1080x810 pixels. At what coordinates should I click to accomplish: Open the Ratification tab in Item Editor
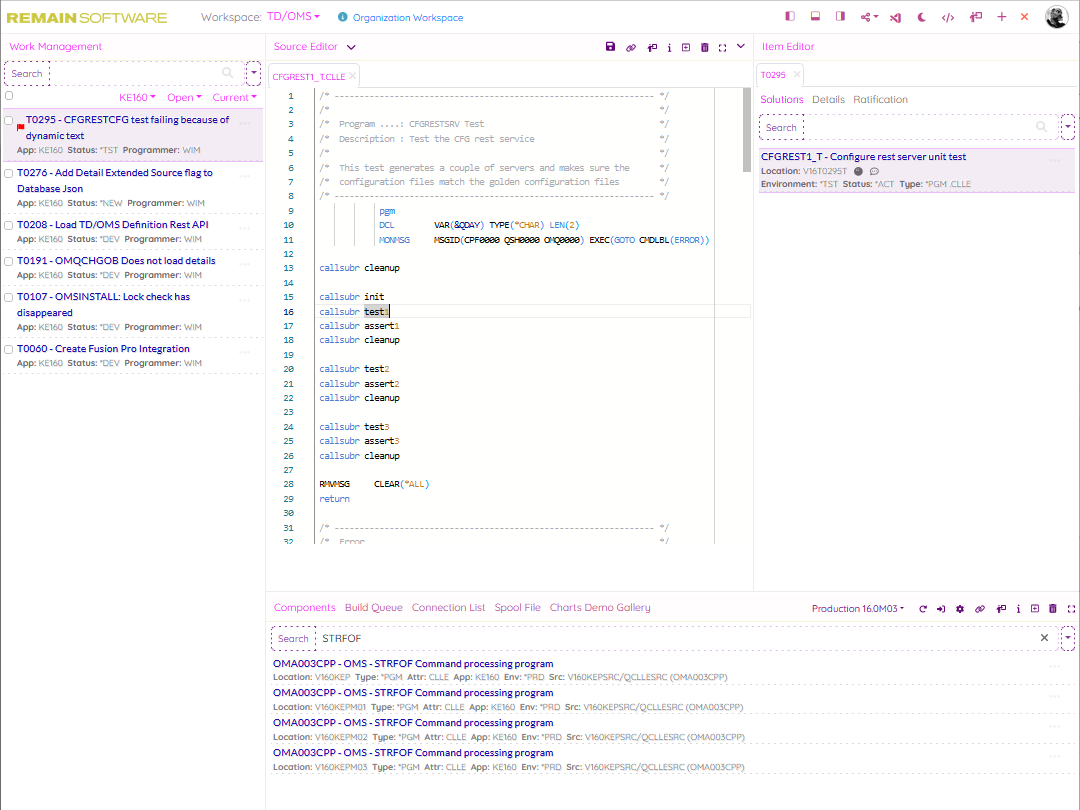(880, 100)
